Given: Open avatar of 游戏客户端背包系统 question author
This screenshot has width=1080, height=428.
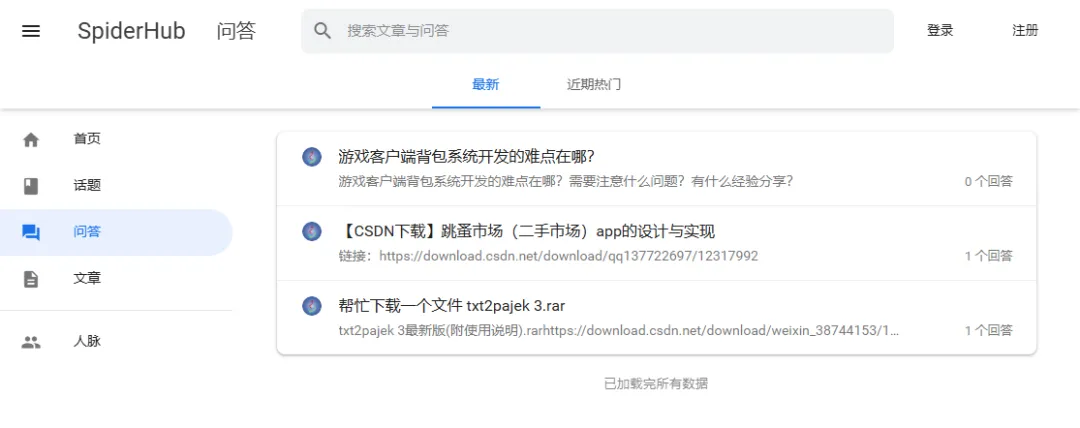Looking at the screenshot, I should pyautogui.click(x=312, y=157).
